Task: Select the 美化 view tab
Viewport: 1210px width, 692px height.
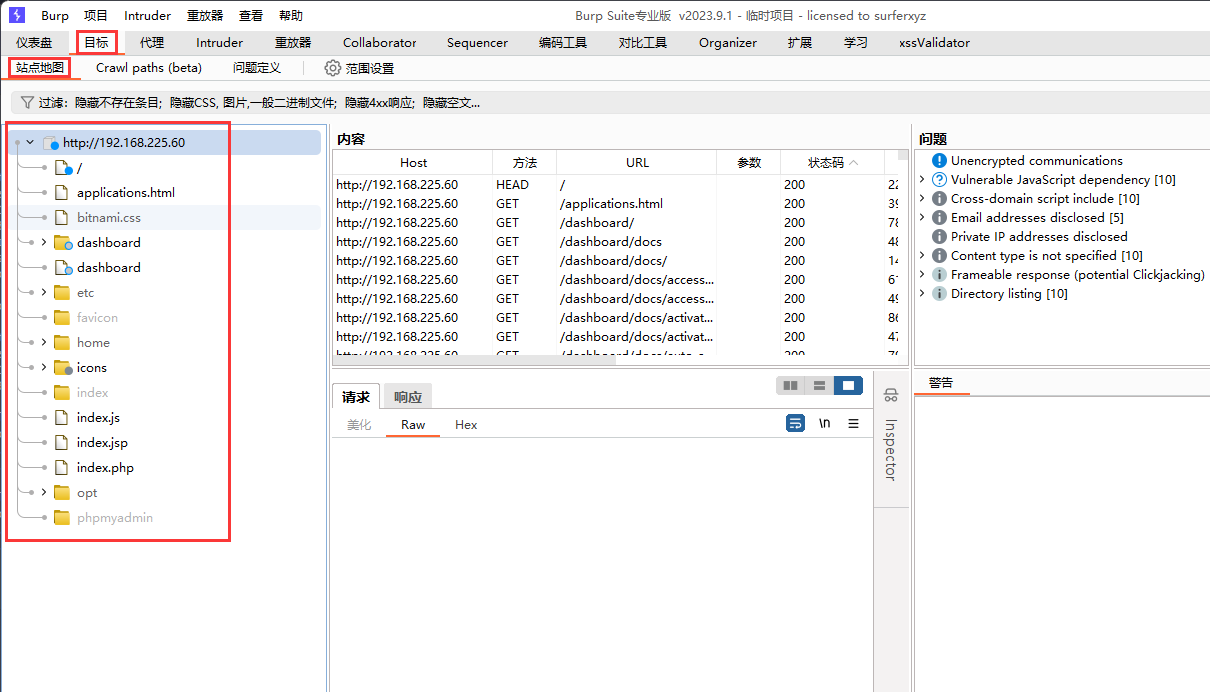Action: pyautogui.click(x=359, y=425)
